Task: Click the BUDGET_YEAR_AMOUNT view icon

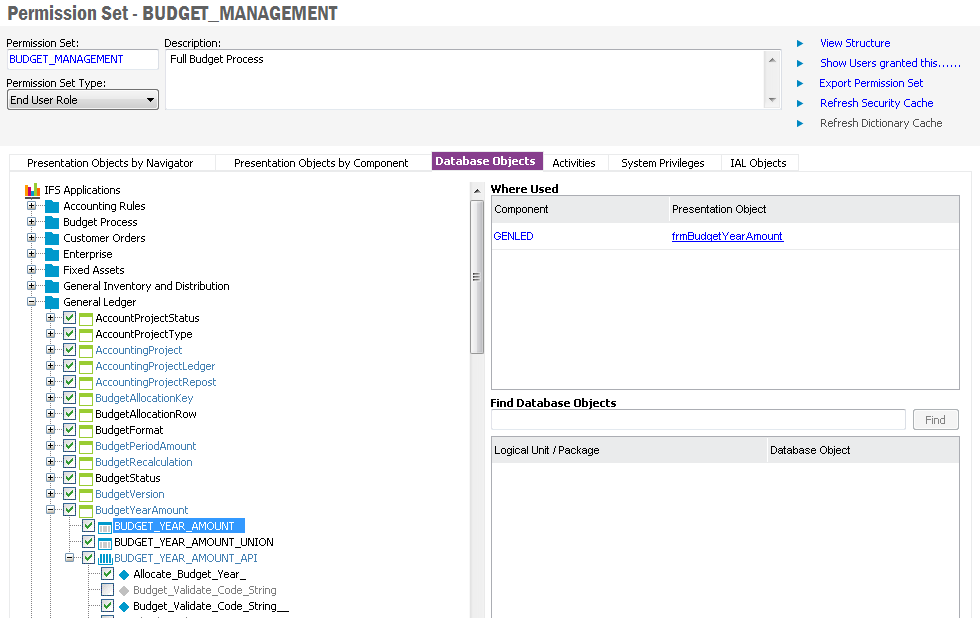Action: pos(104,527)
